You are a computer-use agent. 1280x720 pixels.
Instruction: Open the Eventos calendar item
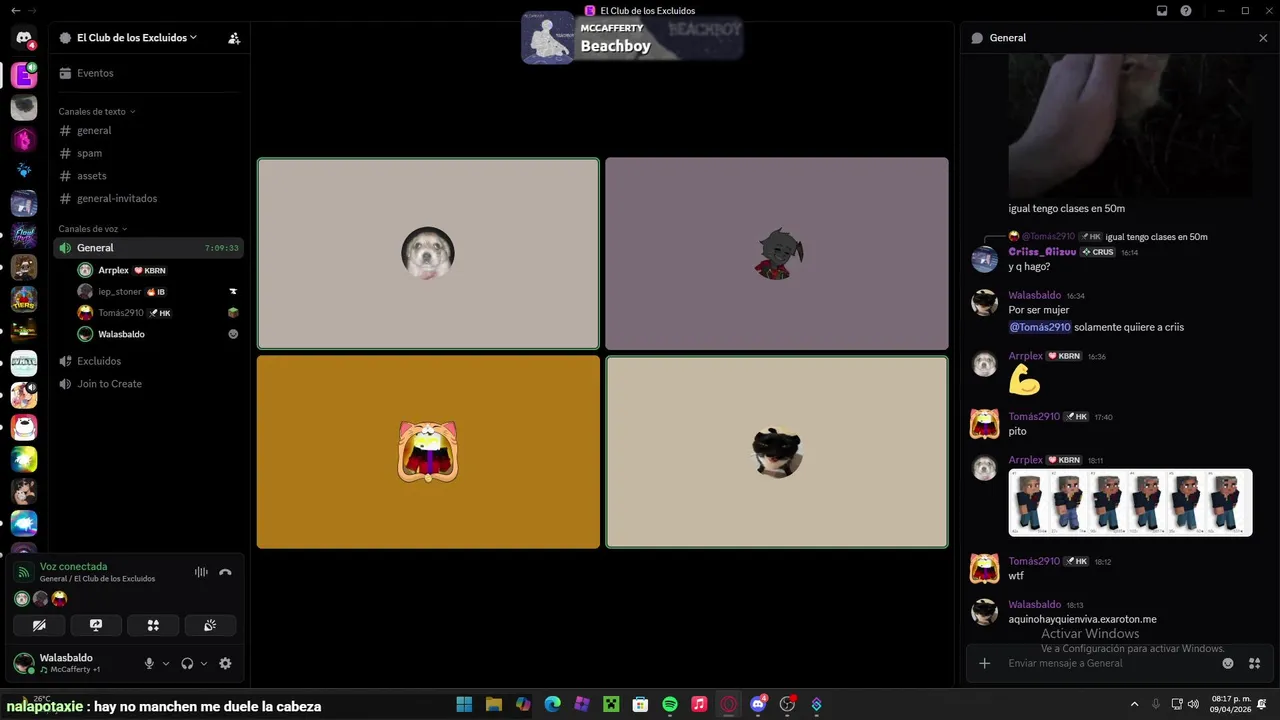pyautogui.click(x=150, y=73)
